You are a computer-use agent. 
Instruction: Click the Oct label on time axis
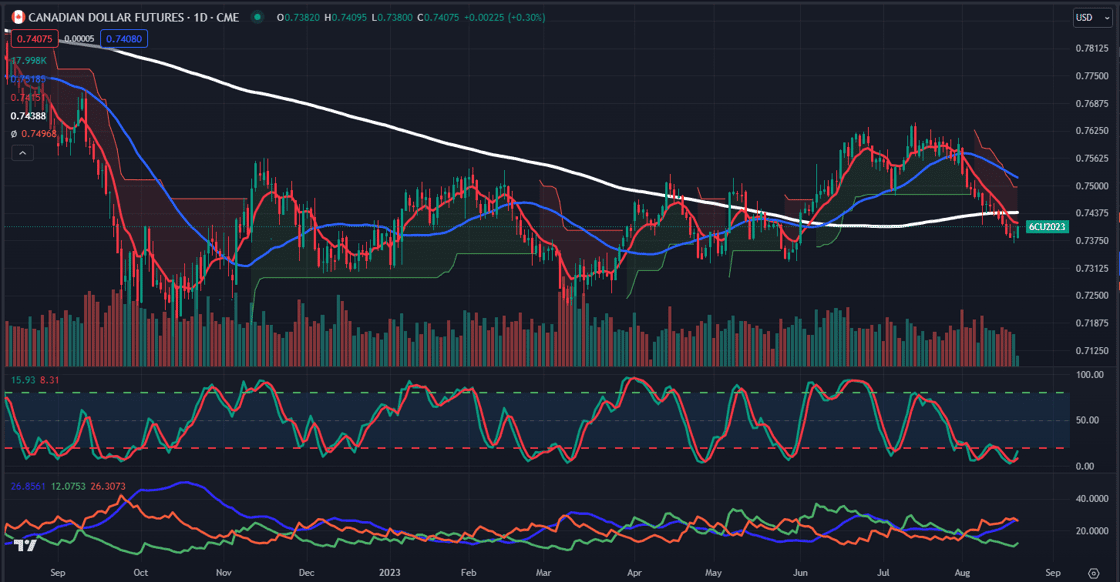pos(141,573)
